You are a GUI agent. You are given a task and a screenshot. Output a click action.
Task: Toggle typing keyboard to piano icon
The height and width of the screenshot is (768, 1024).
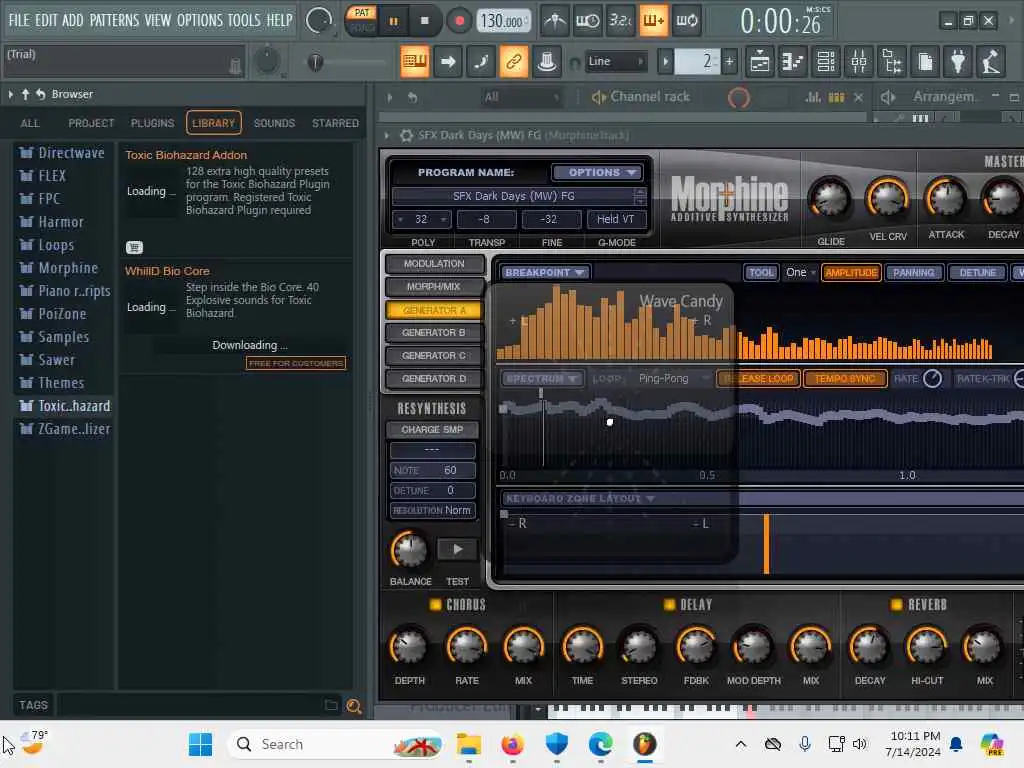(415, 62)
